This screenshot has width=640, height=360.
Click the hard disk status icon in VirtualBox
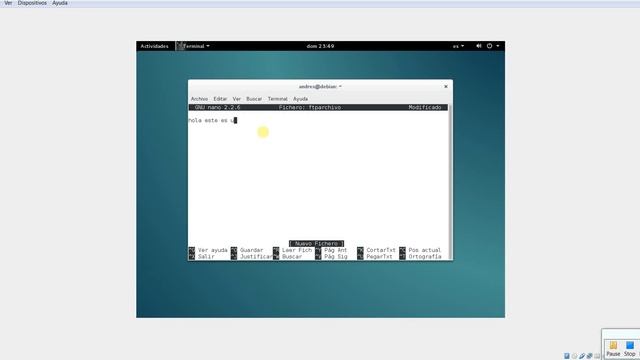point(567,356)
